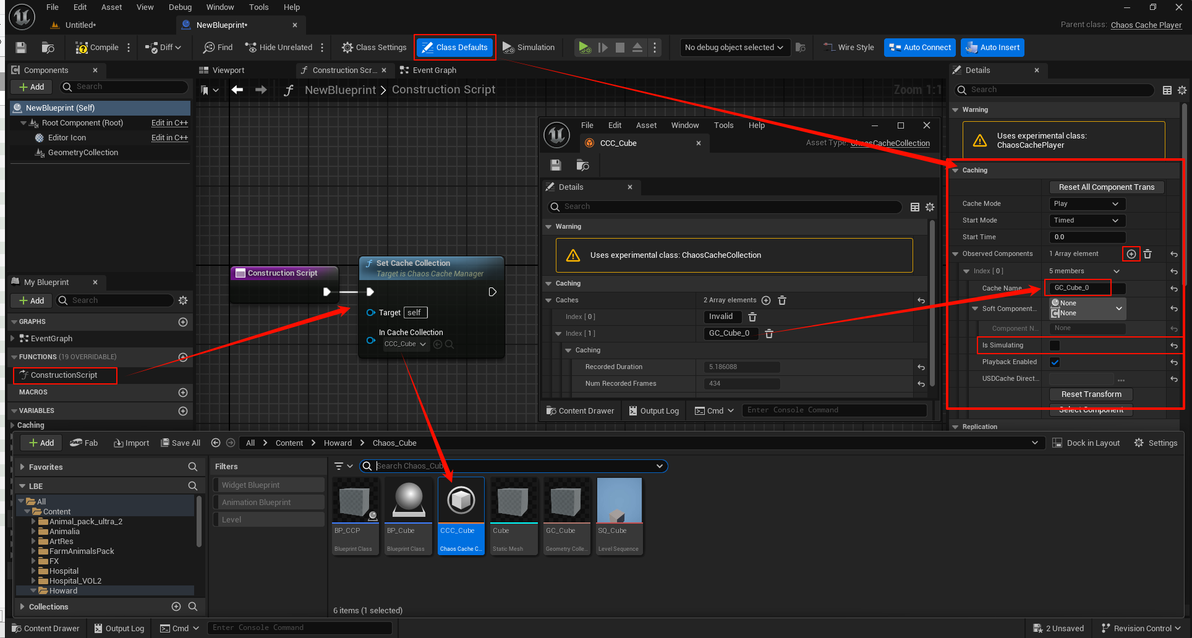Screen dimensions: 1192x638
Task: Open My Blueprint settings gear
Action: point(182,300)
